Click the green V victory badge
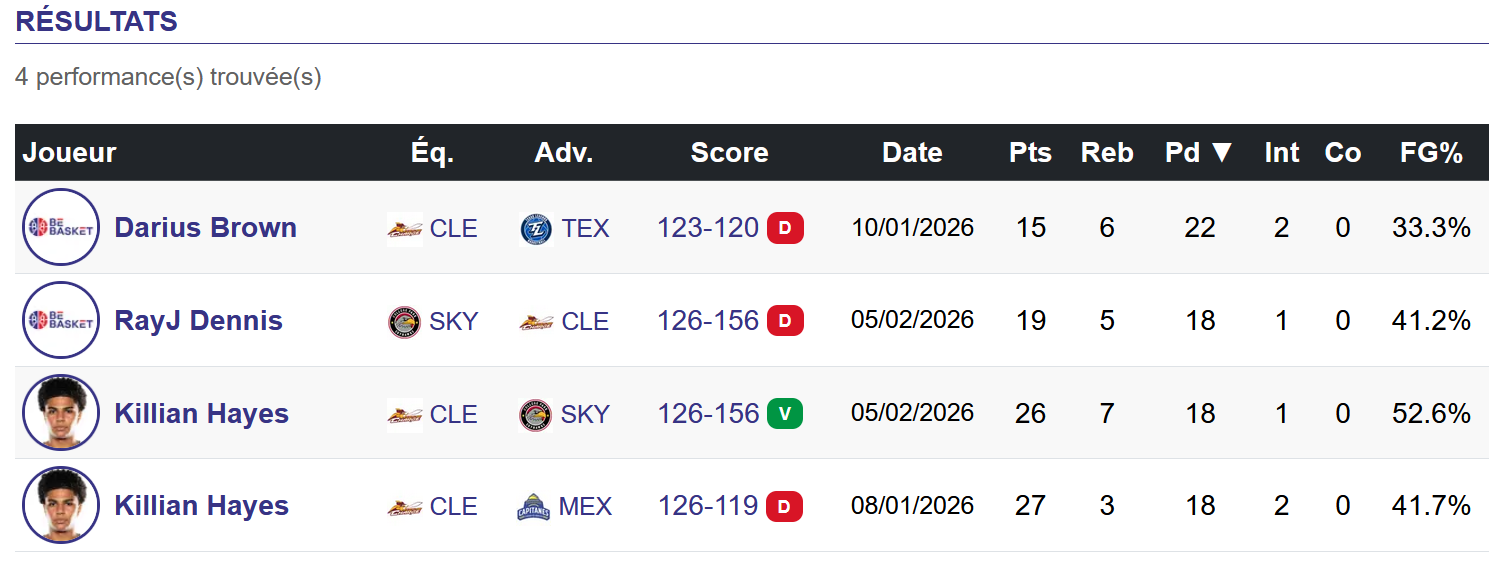Screen dimensions: 1503x563 pos(785,414)
